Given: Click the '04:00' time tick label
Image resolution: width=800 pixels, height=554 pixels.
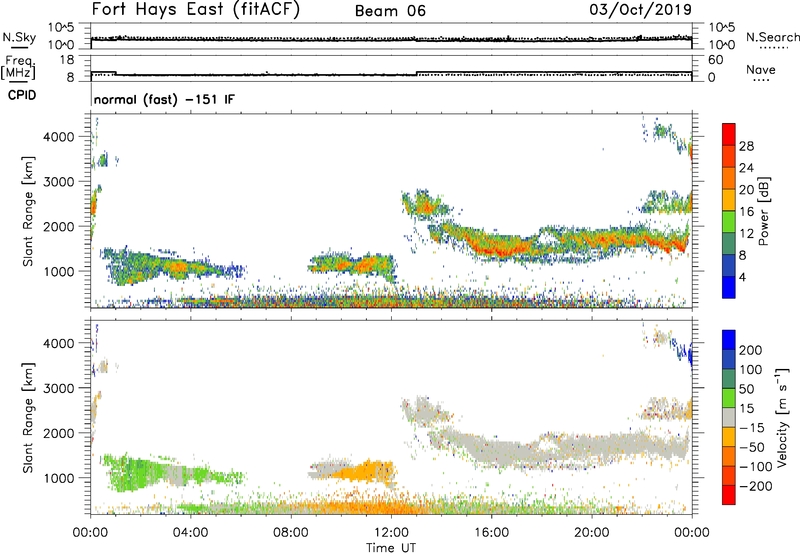Looking at the screenshot, I should pyautogui.click(x=190, y=533).
